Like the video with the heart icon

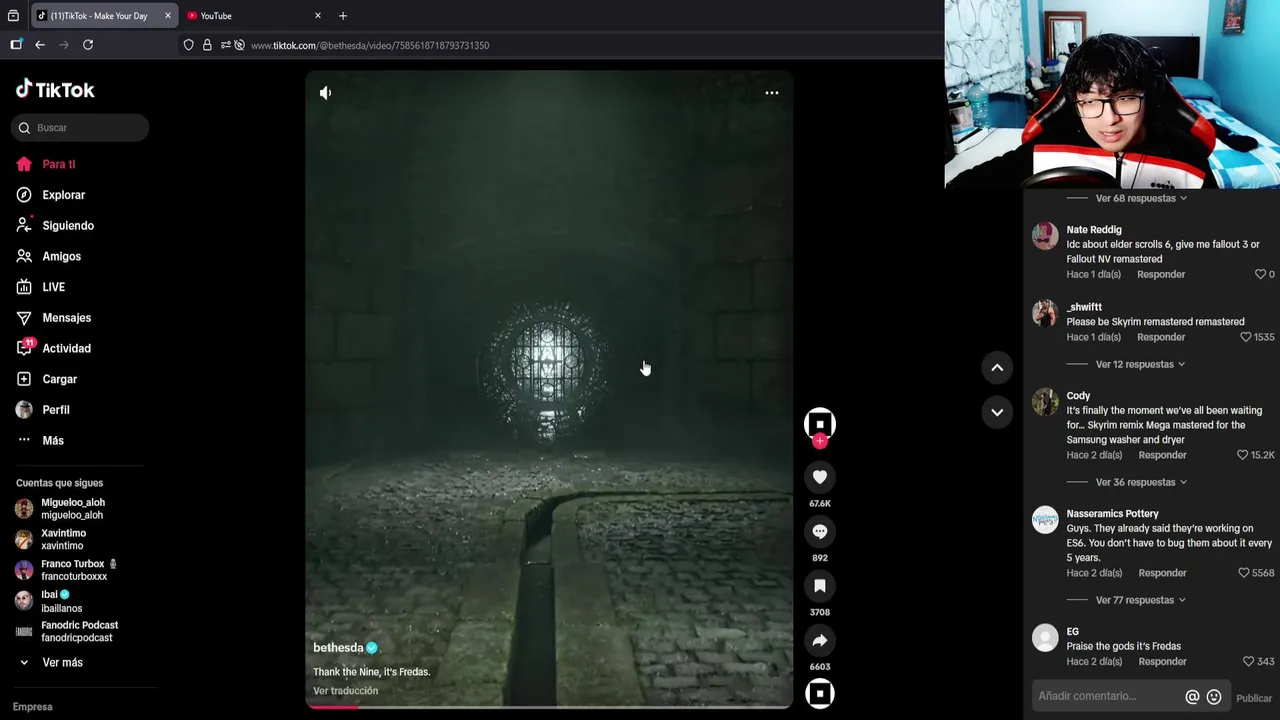(x=820, y=477)
